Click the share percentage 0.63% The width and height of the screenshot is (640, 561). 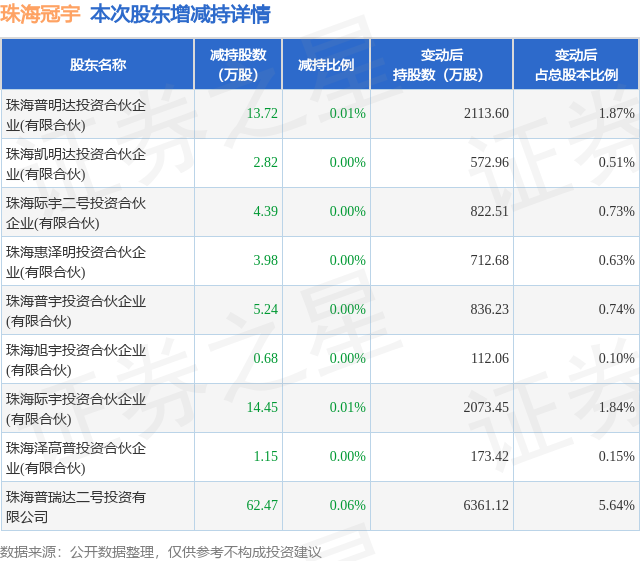point(616,260)
